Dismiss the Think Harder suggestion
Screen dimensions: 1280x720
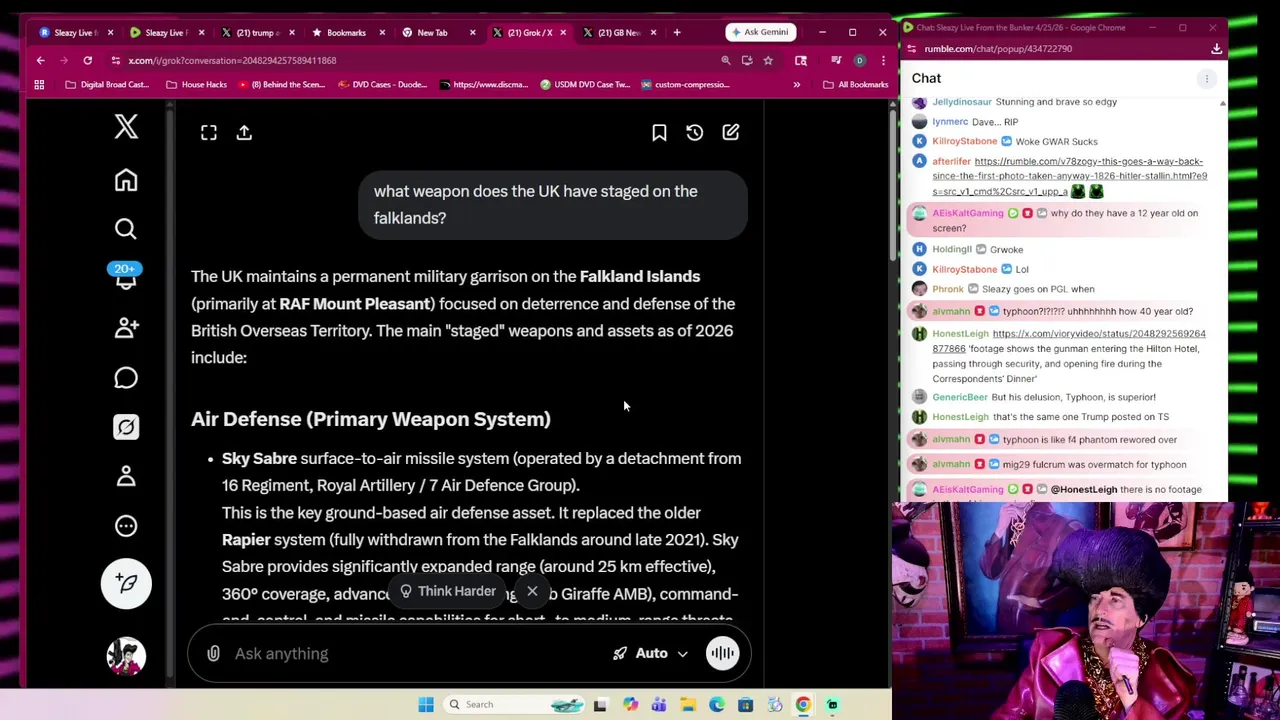coord(532,591)
